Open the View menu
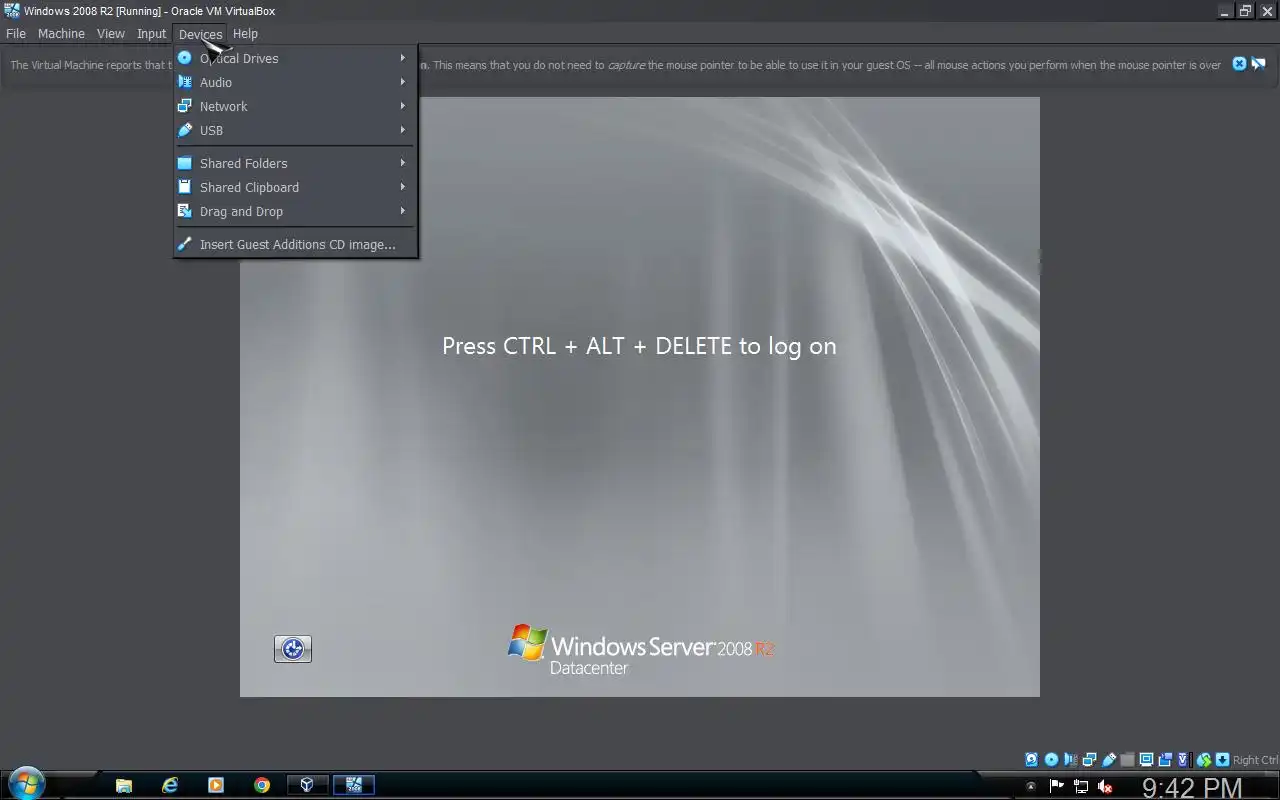Viewport: 1280px width, 800px height. pos(110,33)
